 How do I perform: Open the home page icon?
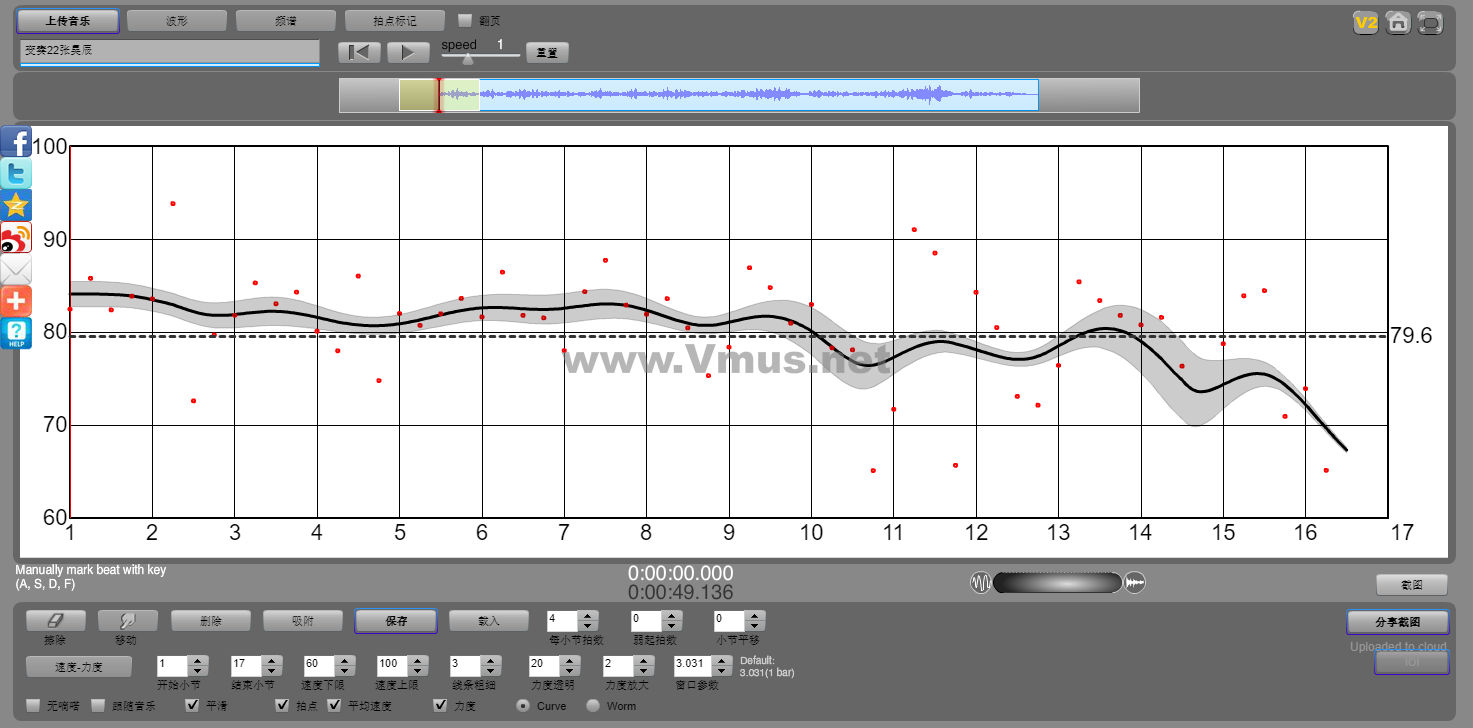(1398, 22)
